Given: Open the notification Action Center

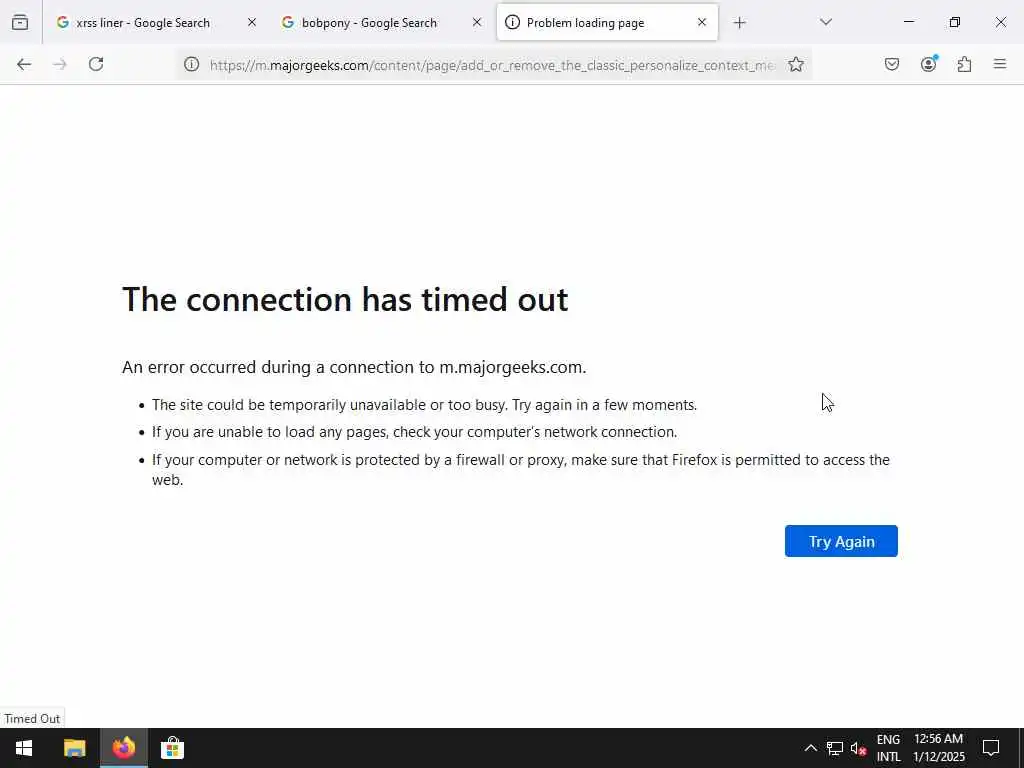Looking at the screenshot, I should tap(991, 748).
